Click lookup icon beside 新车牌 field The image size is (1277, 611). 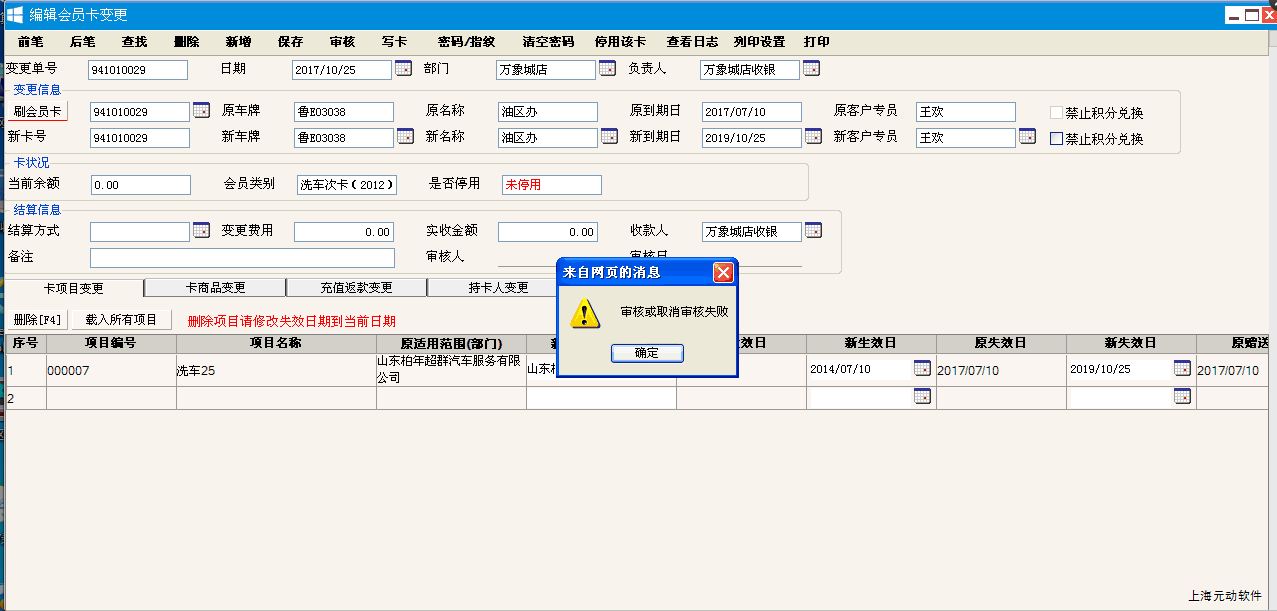coord(405,137)
